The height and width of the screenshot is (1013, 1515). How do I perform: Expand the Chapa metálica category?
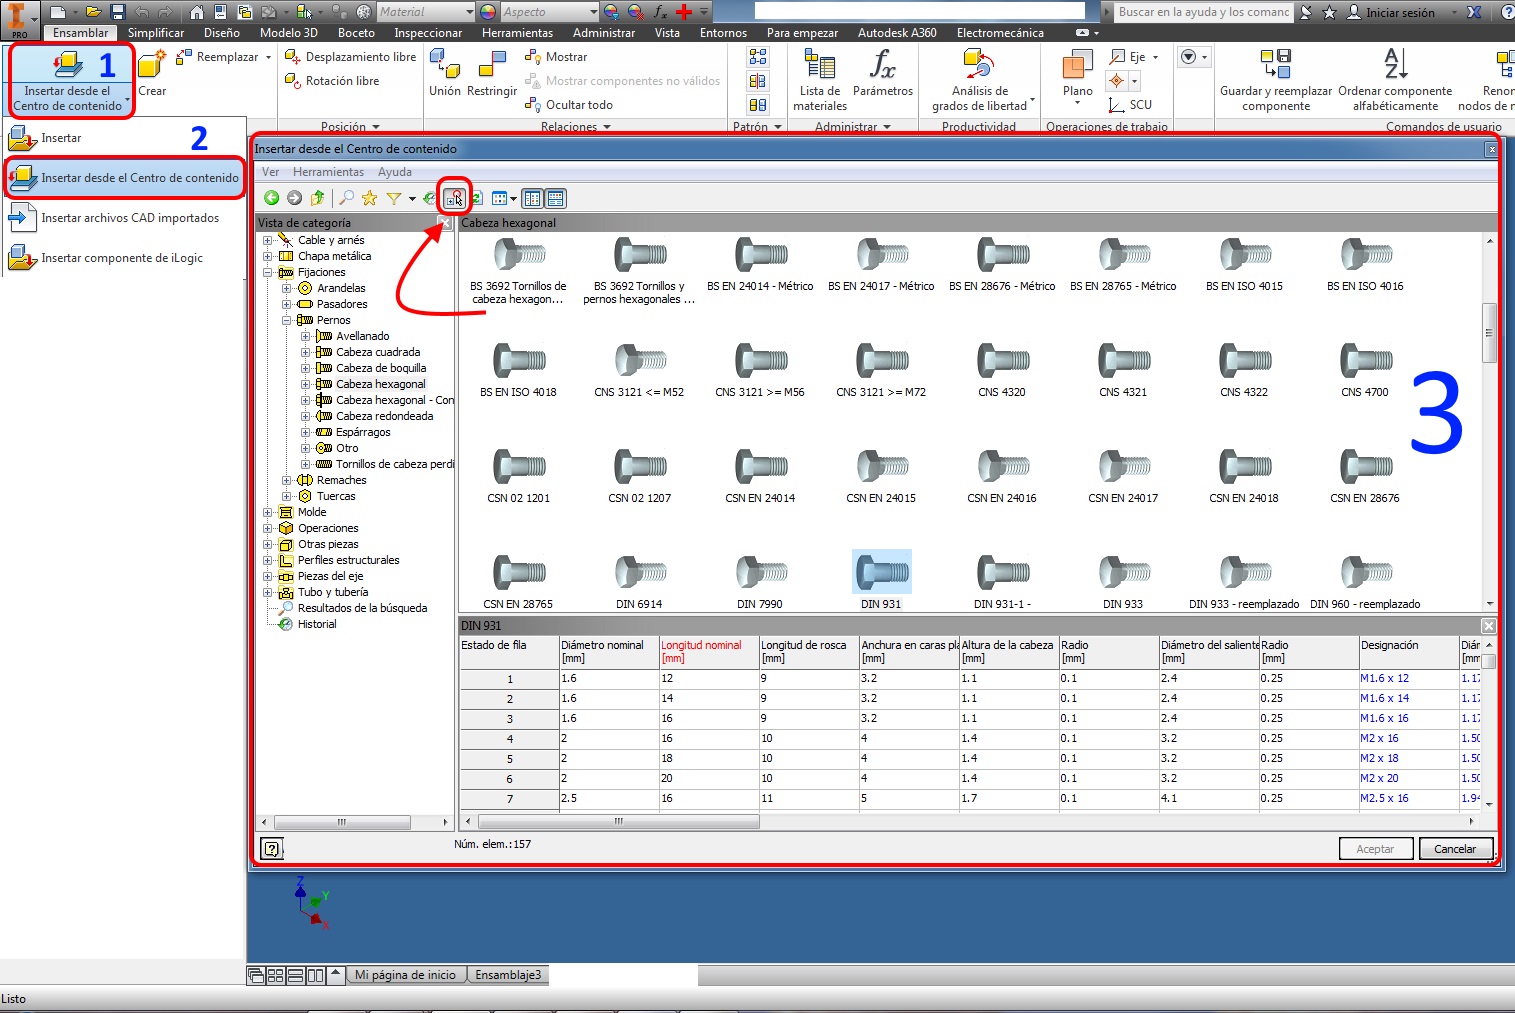(x=267, y=256)
